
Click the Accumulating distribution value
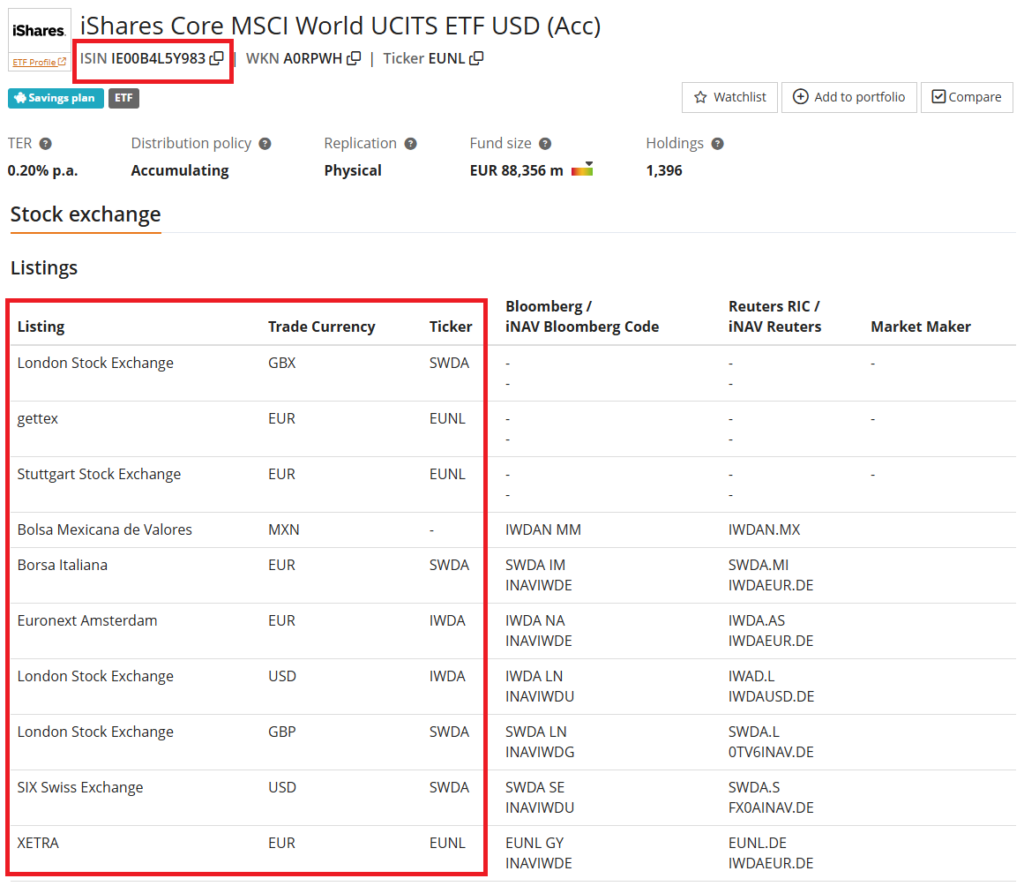[180, 170]
